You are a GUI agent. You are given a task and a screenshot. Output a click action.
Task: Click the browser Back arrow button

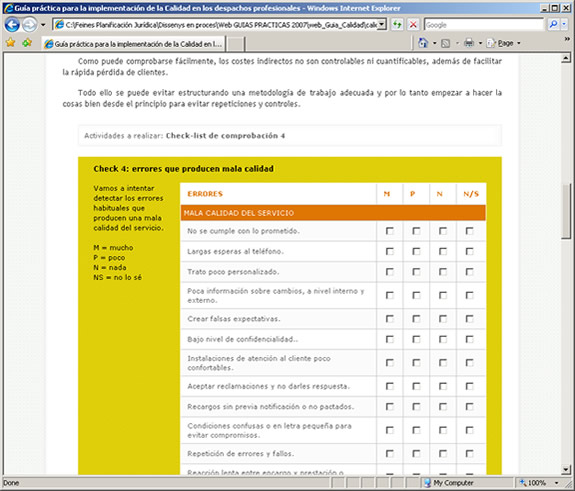point(12,25)
